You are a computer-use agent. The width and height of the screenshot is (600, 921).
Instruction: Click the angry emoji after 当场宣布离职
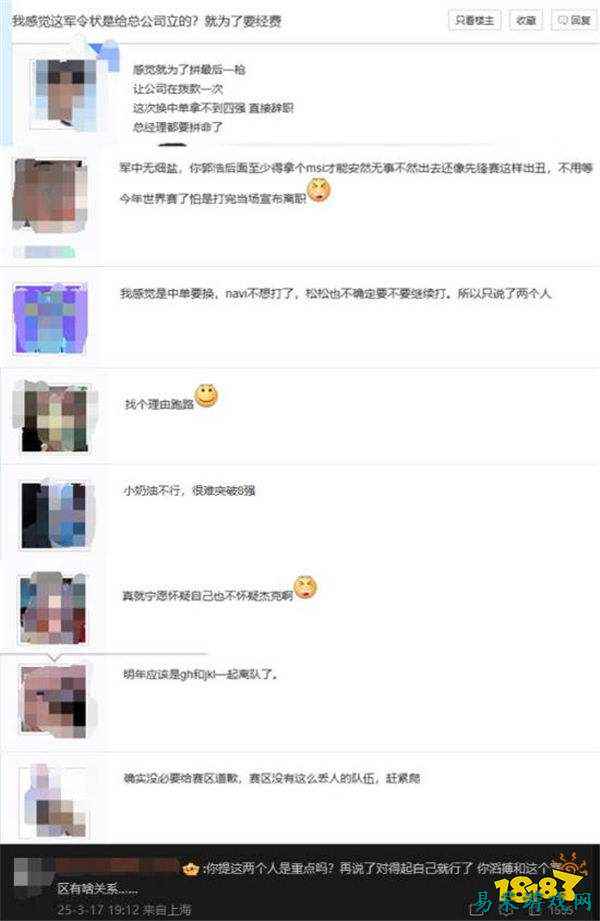pos(319,190)
